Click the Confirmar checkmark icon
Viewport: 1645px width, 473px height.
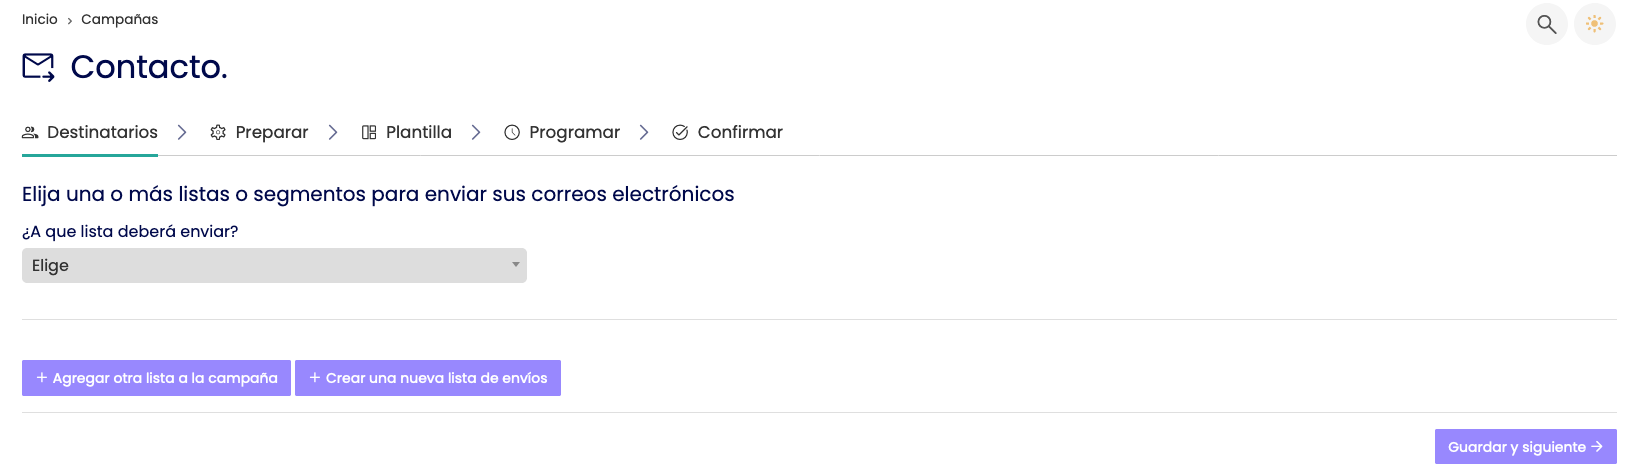pos(680,132)
